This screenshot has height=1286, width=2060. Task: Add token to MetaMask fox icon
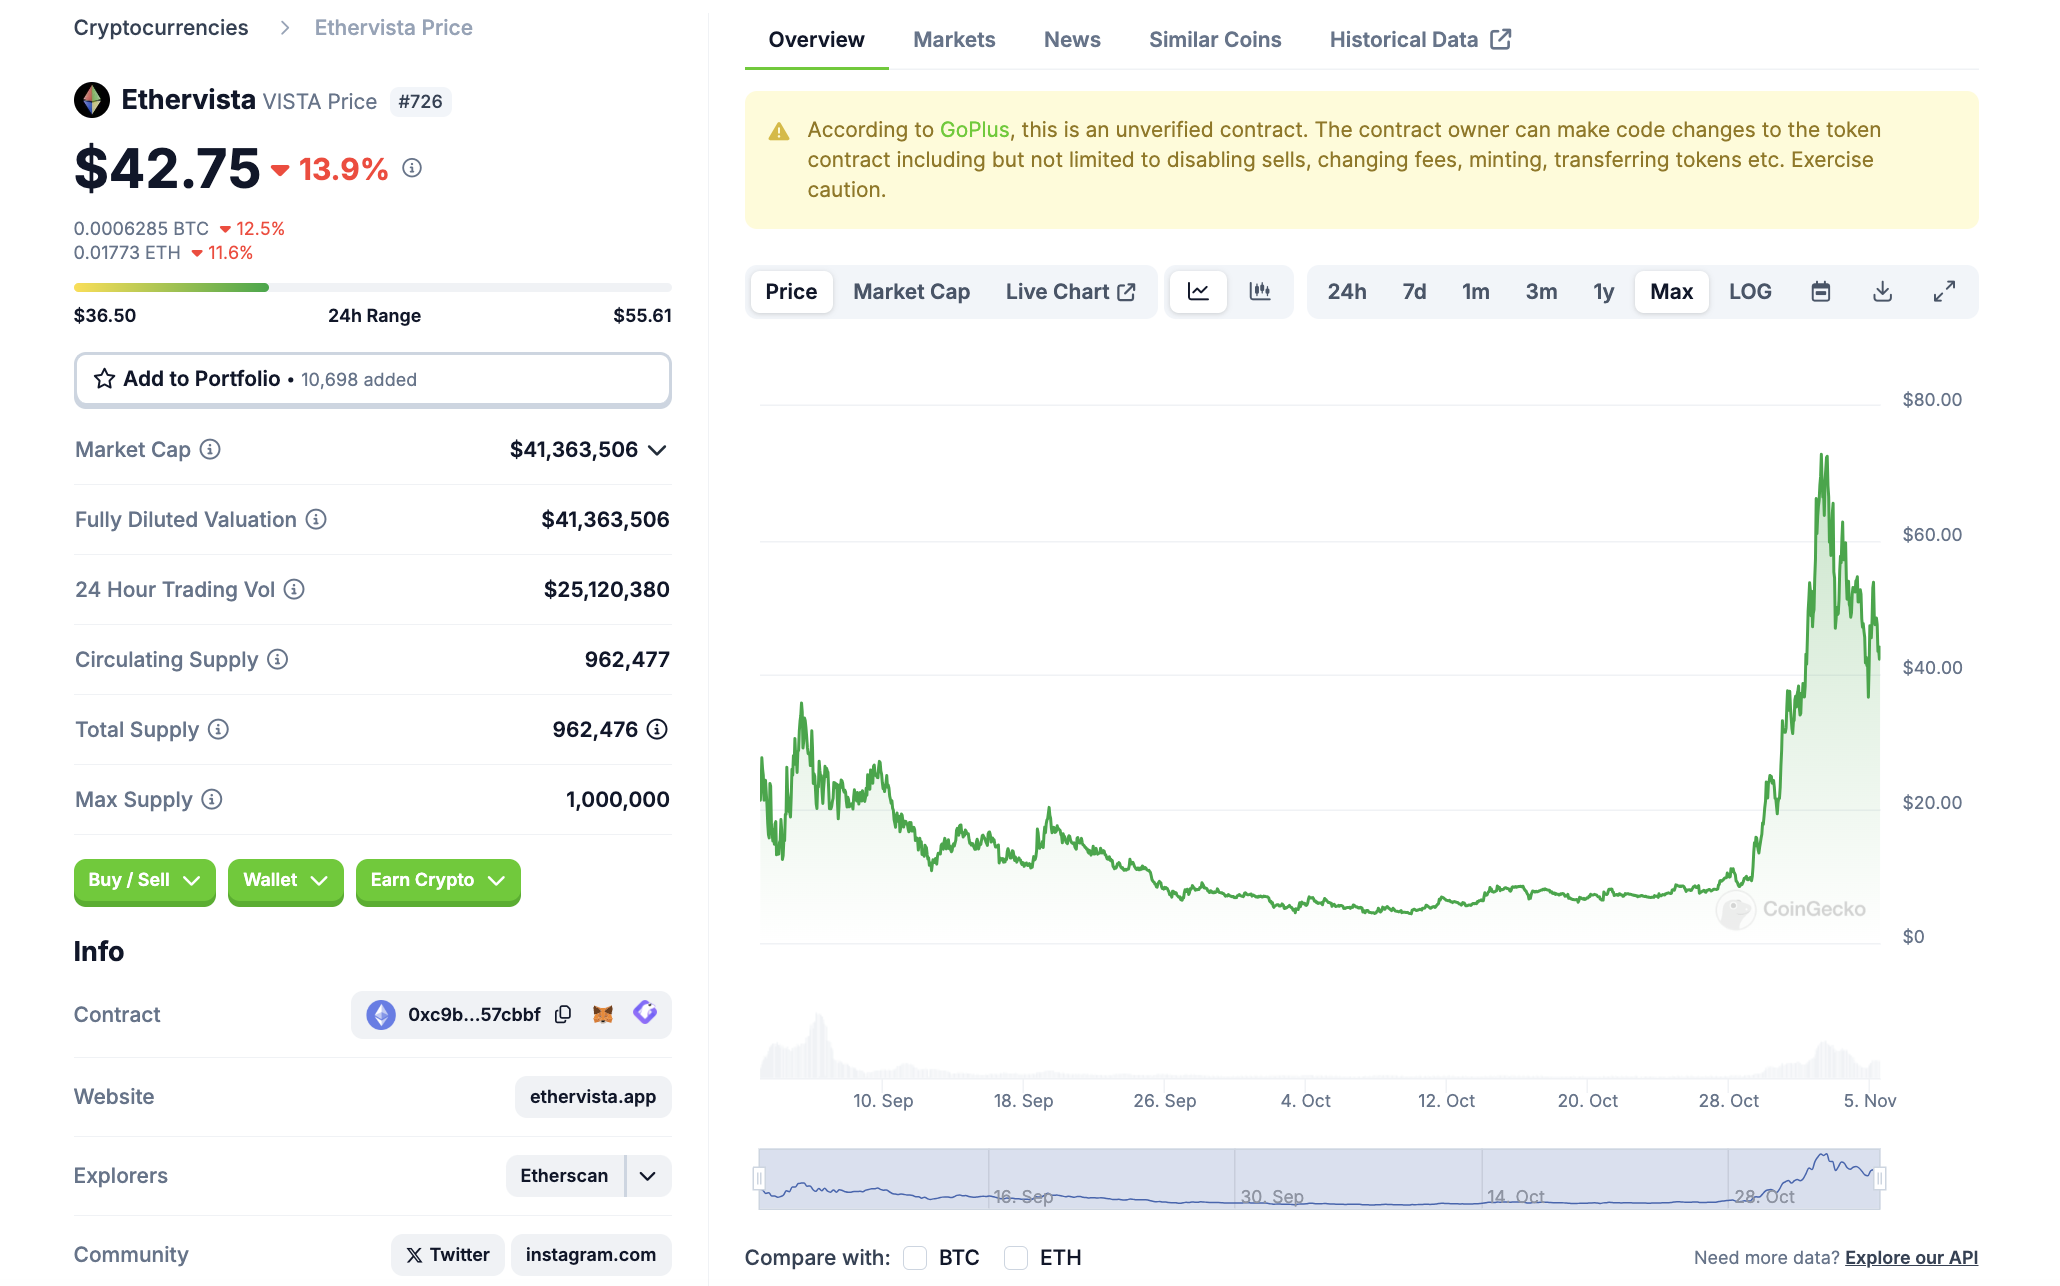(602, 1014)
